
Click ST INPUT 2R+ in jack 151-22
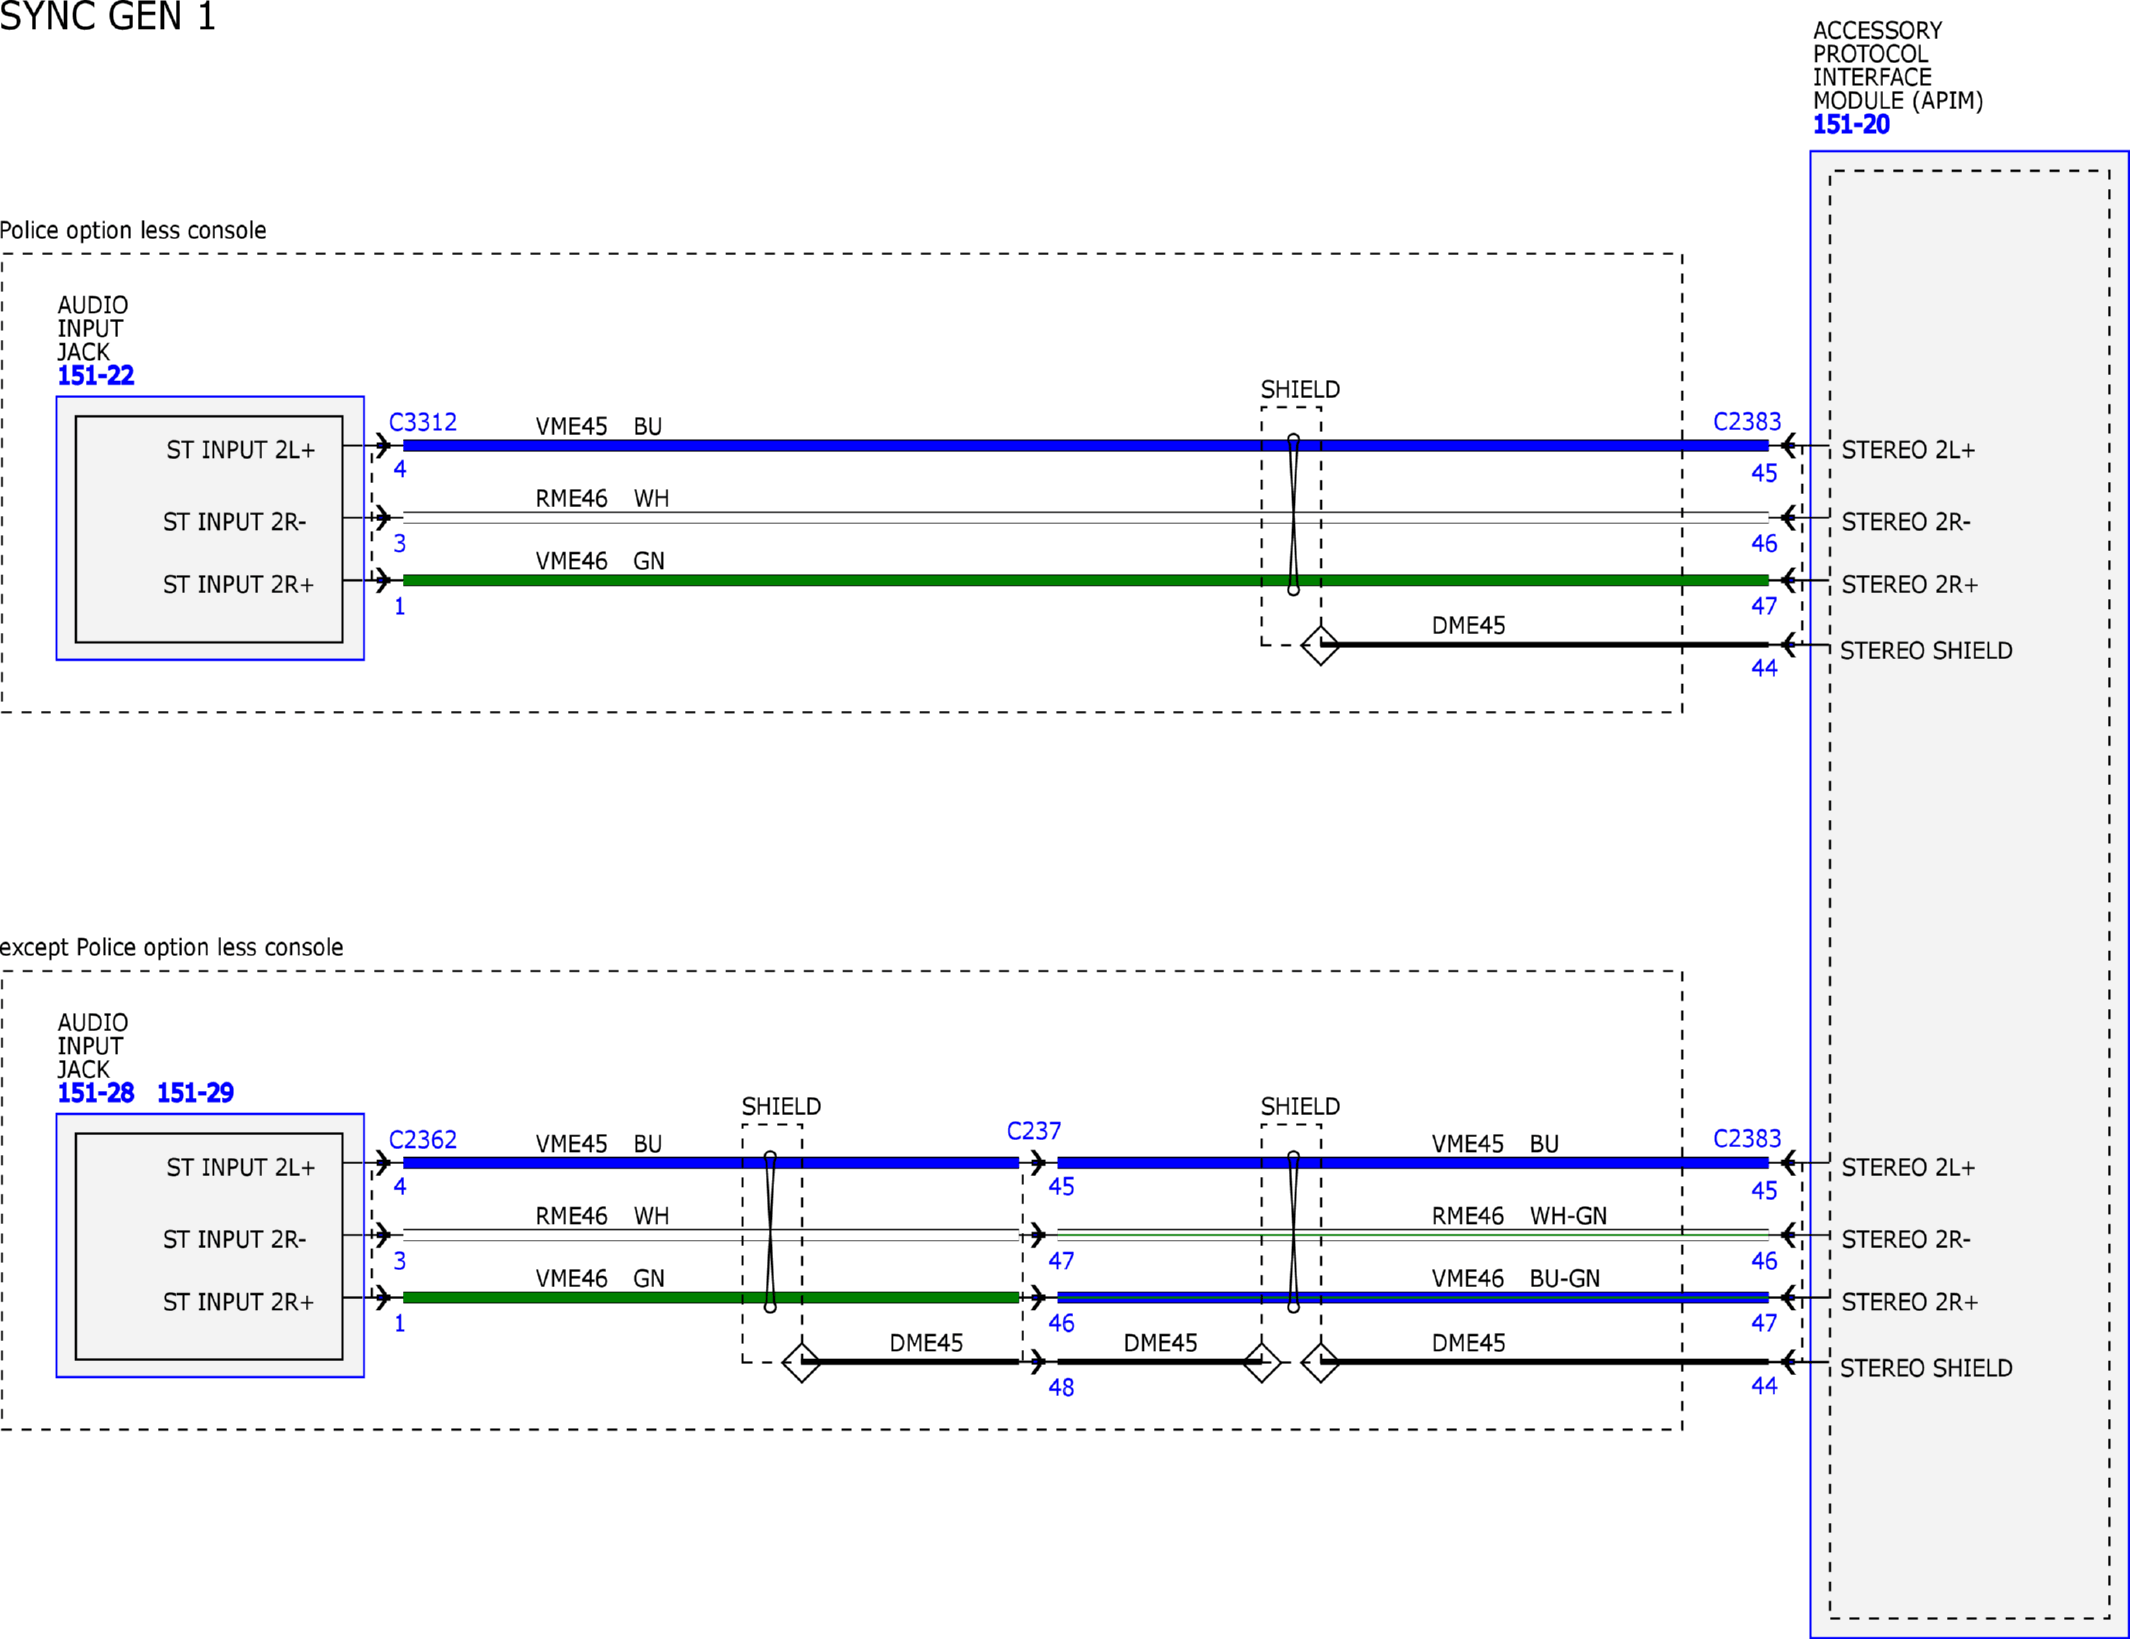(x=238, y=585)
